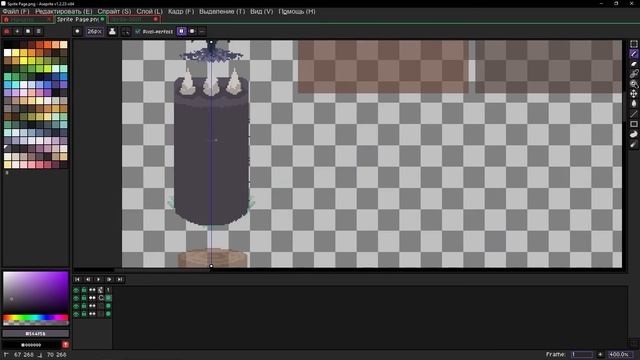This screenshot has width=640, height=360.
Task: Open the palette options menu icon
Action: coord(38,31)
